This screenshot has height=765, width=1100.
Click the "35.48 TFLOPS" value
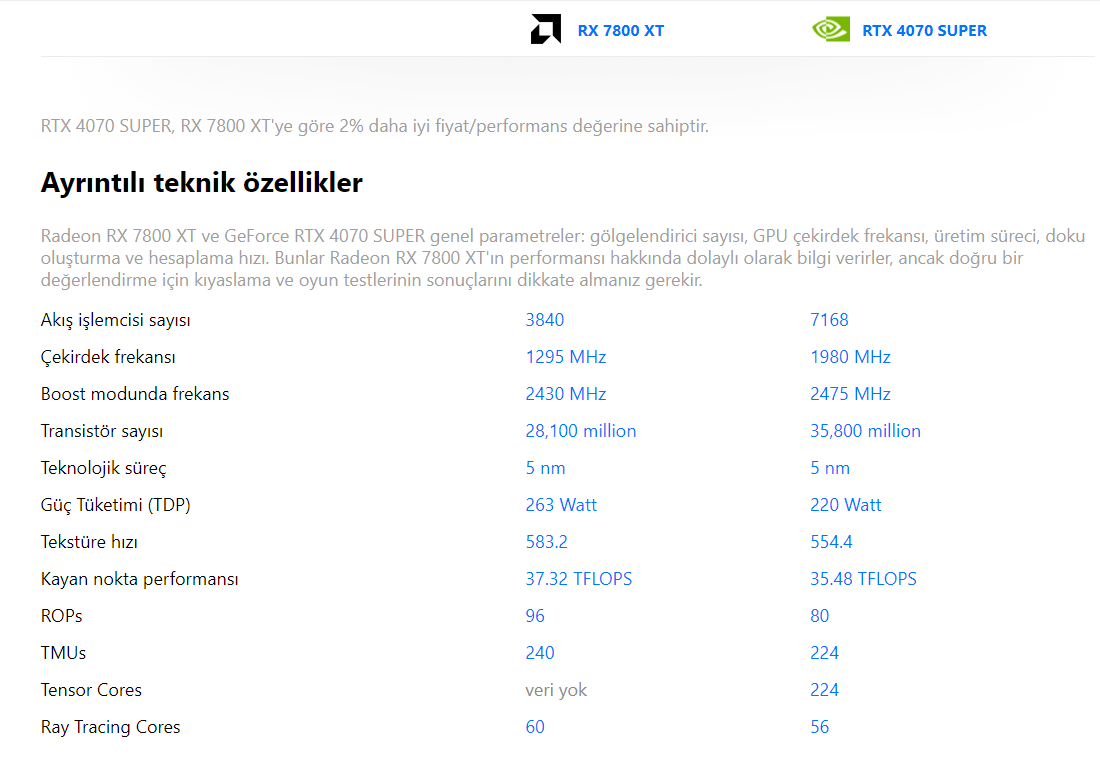tap(864, 580)
